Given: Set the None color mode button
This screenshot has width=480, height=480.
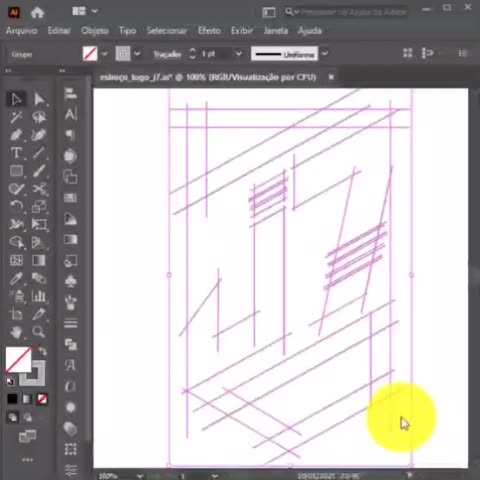Looking at the screenshot, I should (x=42, y=399).
